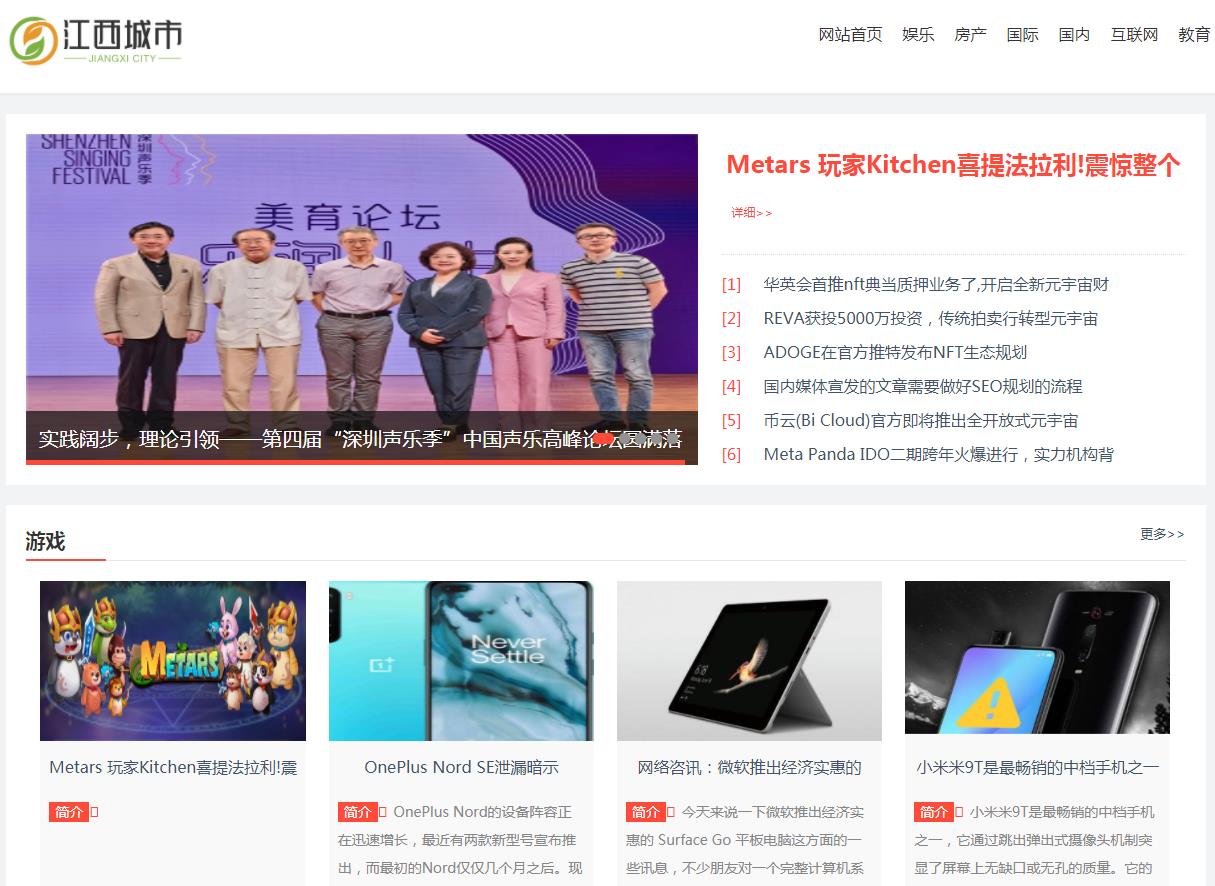Screen dimensions: 1215x886
Task: Click card title 网络咨讯：微软推出经济实惠的
Action: click(x=749, y=768)
